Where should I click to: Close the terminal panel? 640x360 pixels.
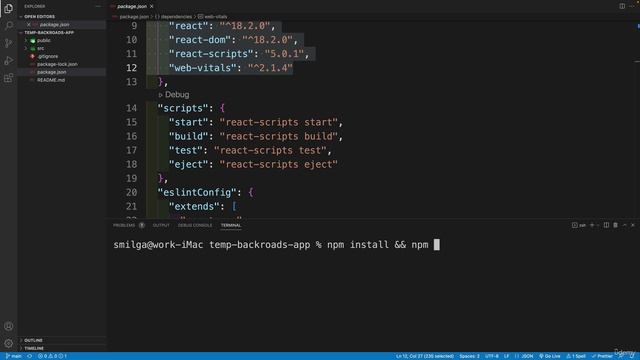click(x=633, y=225)
